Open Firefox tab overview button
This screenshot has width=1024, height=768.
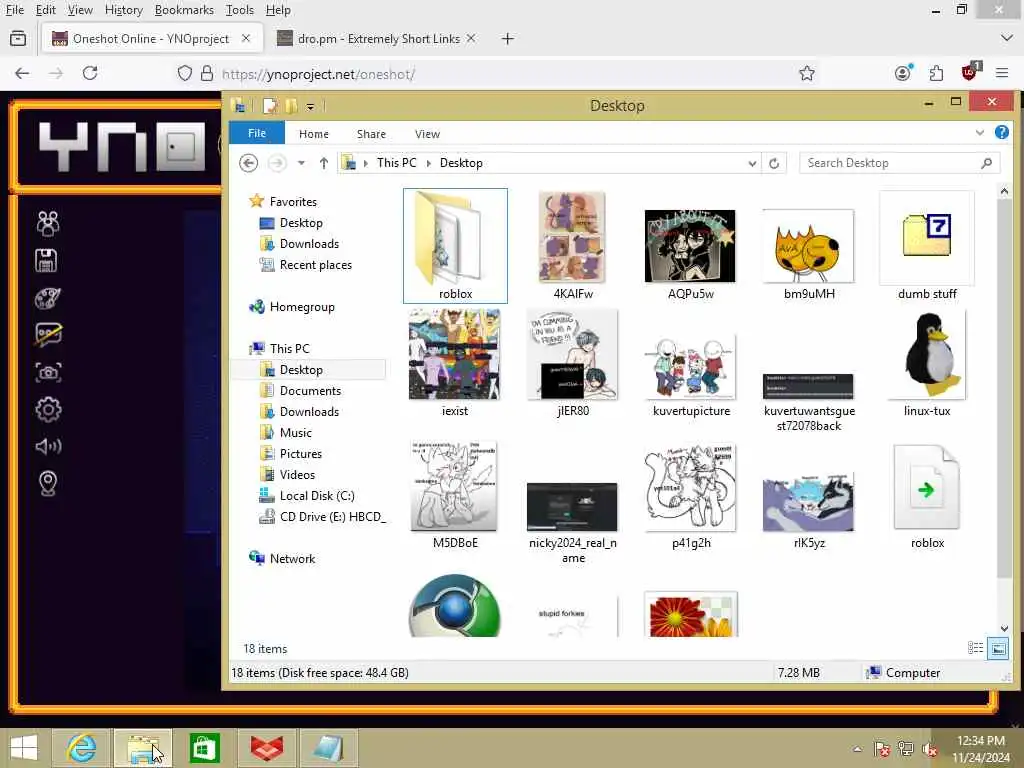click(18, 39)
